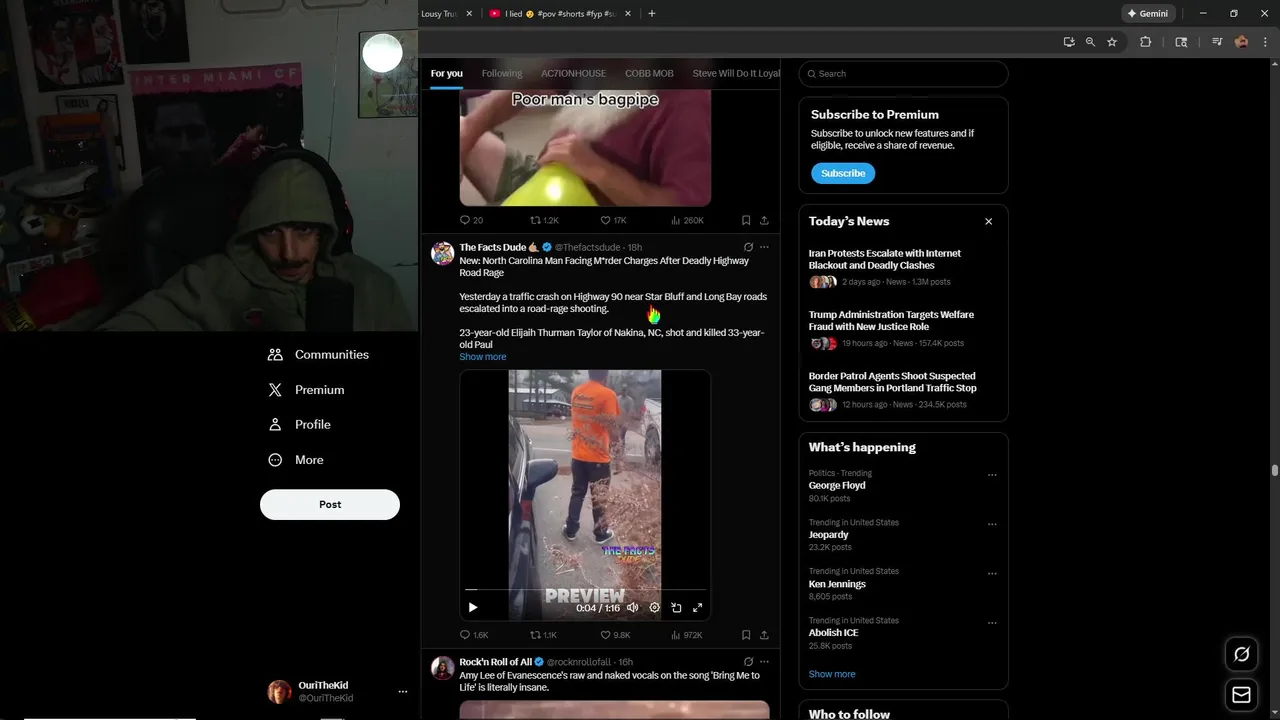Open Grok icon on Rock'n Roll of All post
Image resolution: width=1280 pixels, height=720 pixels.
(748, 662)
